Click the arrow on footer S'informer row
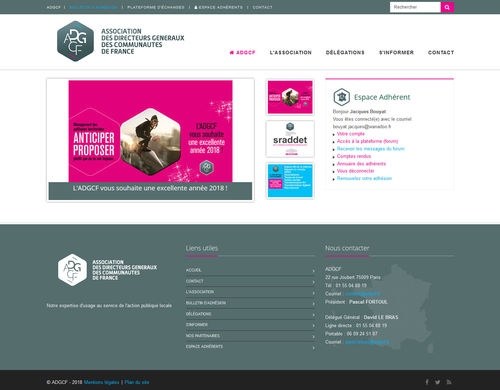500x390 pixels. point(313,326)
